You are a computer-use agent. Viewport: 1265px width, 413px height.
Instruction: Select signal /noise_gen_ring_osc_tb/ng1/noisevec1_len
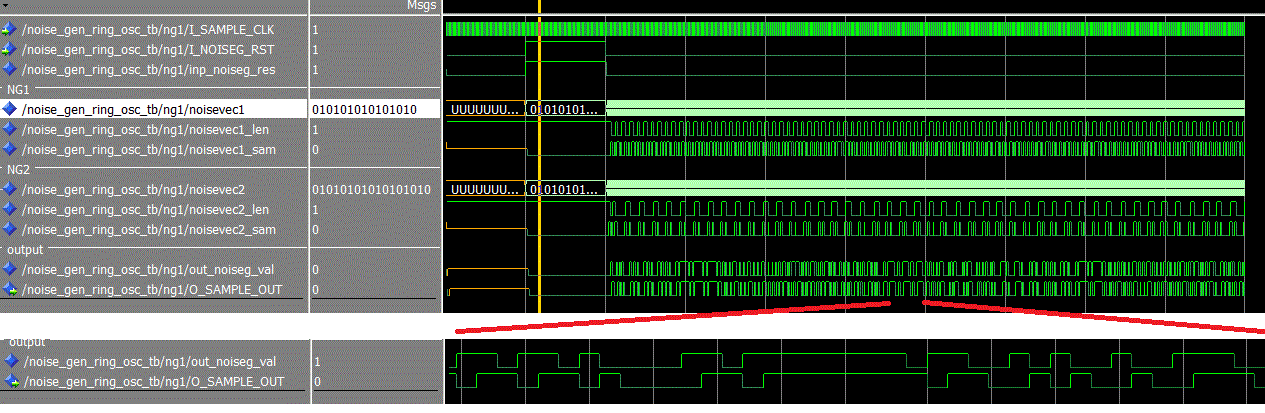click(x=147, y=130)
